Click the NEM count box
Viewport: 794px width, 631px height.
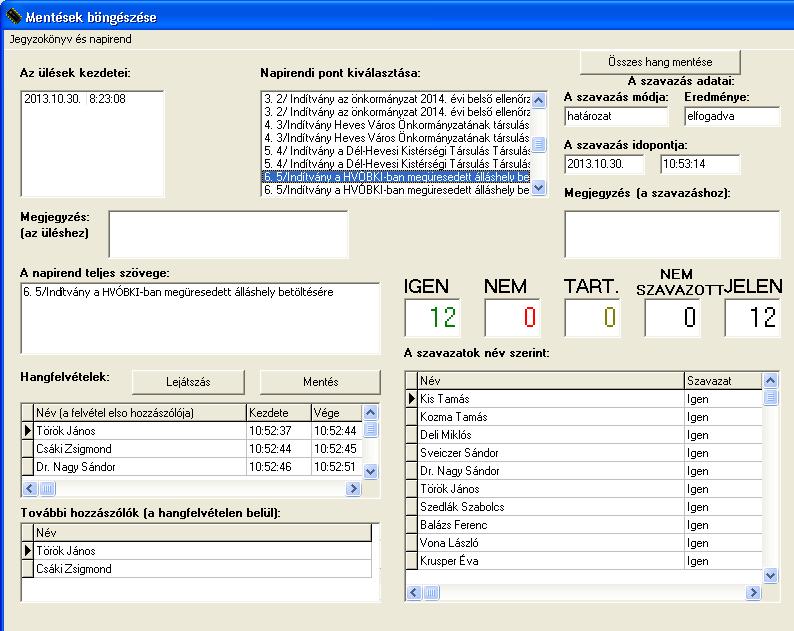click(x=512, y=318)
